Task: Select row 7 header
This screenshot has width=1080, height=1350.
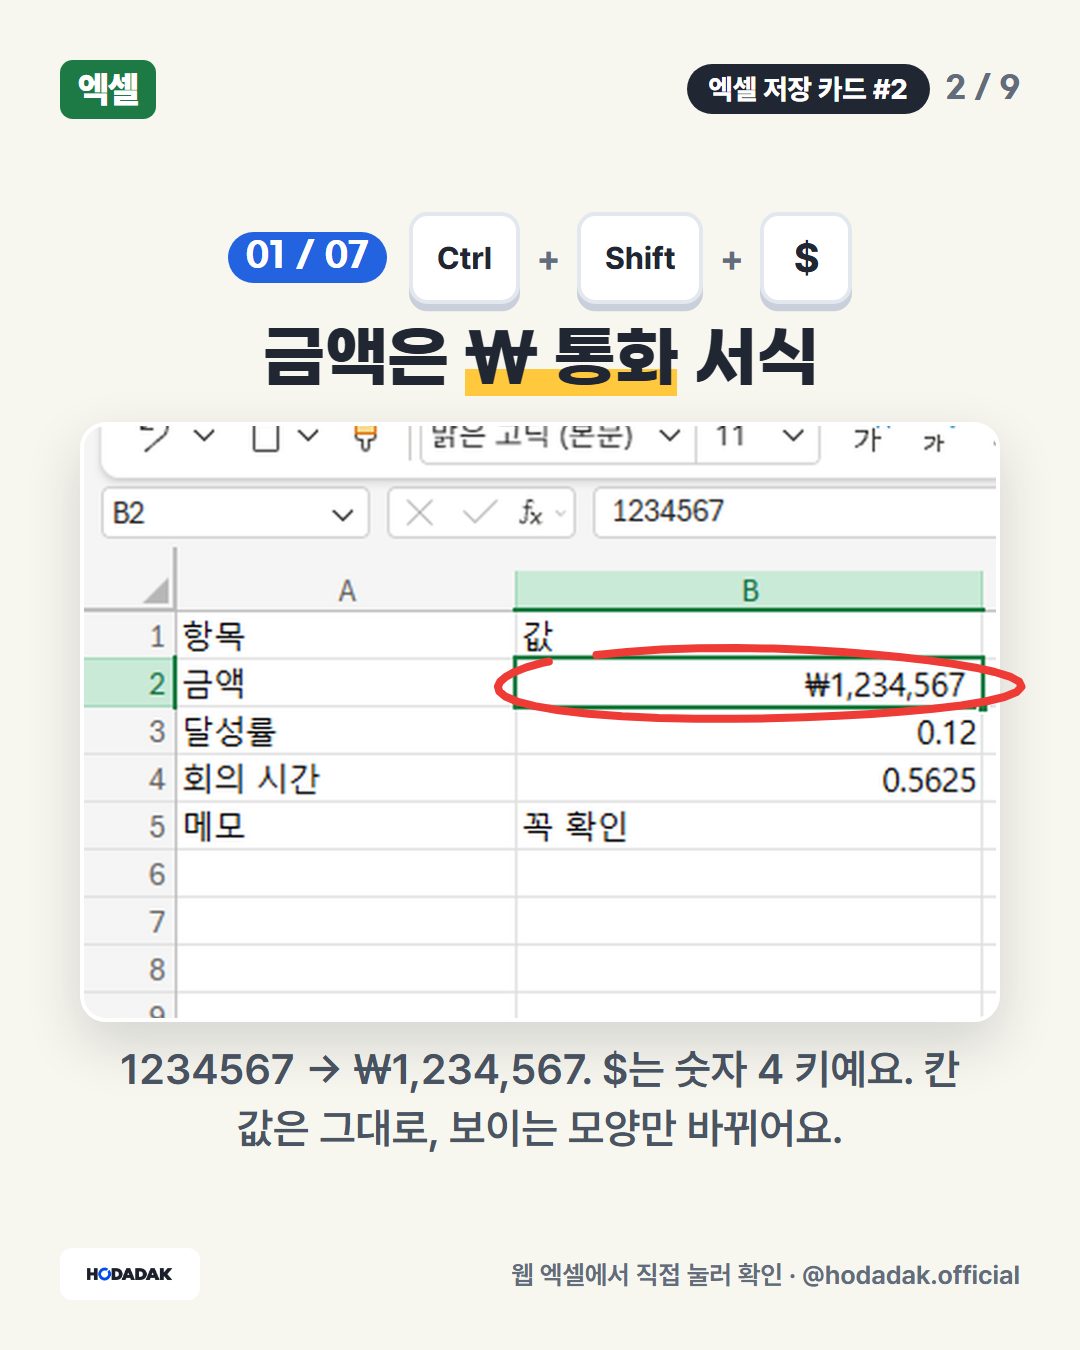Action: click(130, 921)
